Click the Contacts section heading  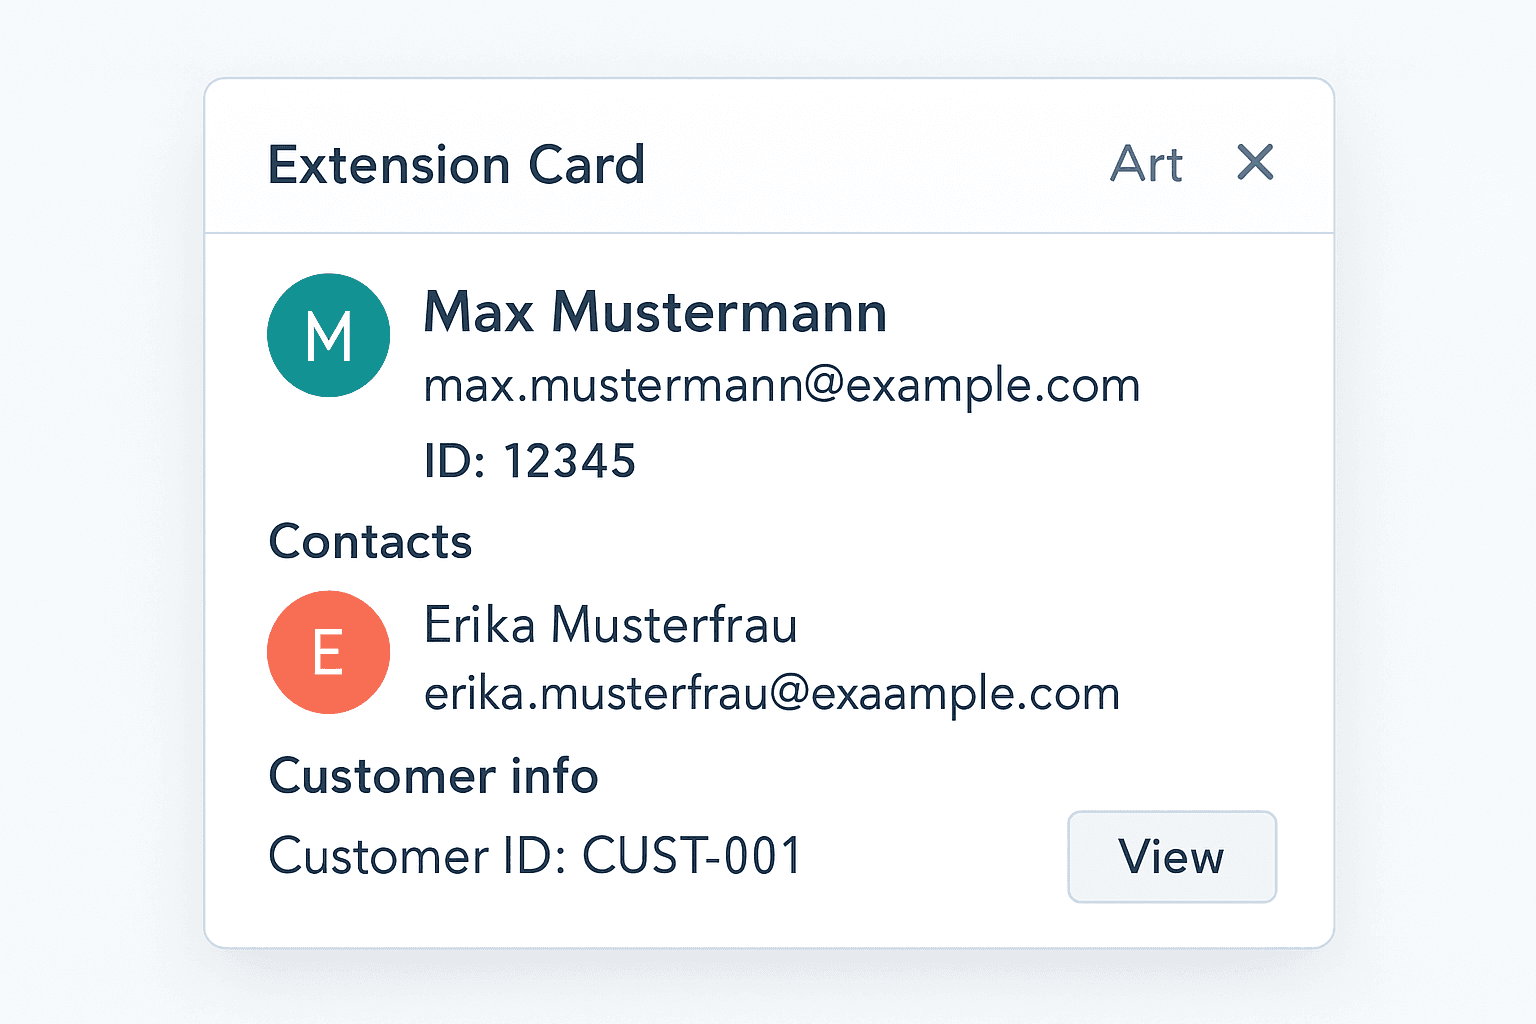pyautogui.click(x=370, y=542)
